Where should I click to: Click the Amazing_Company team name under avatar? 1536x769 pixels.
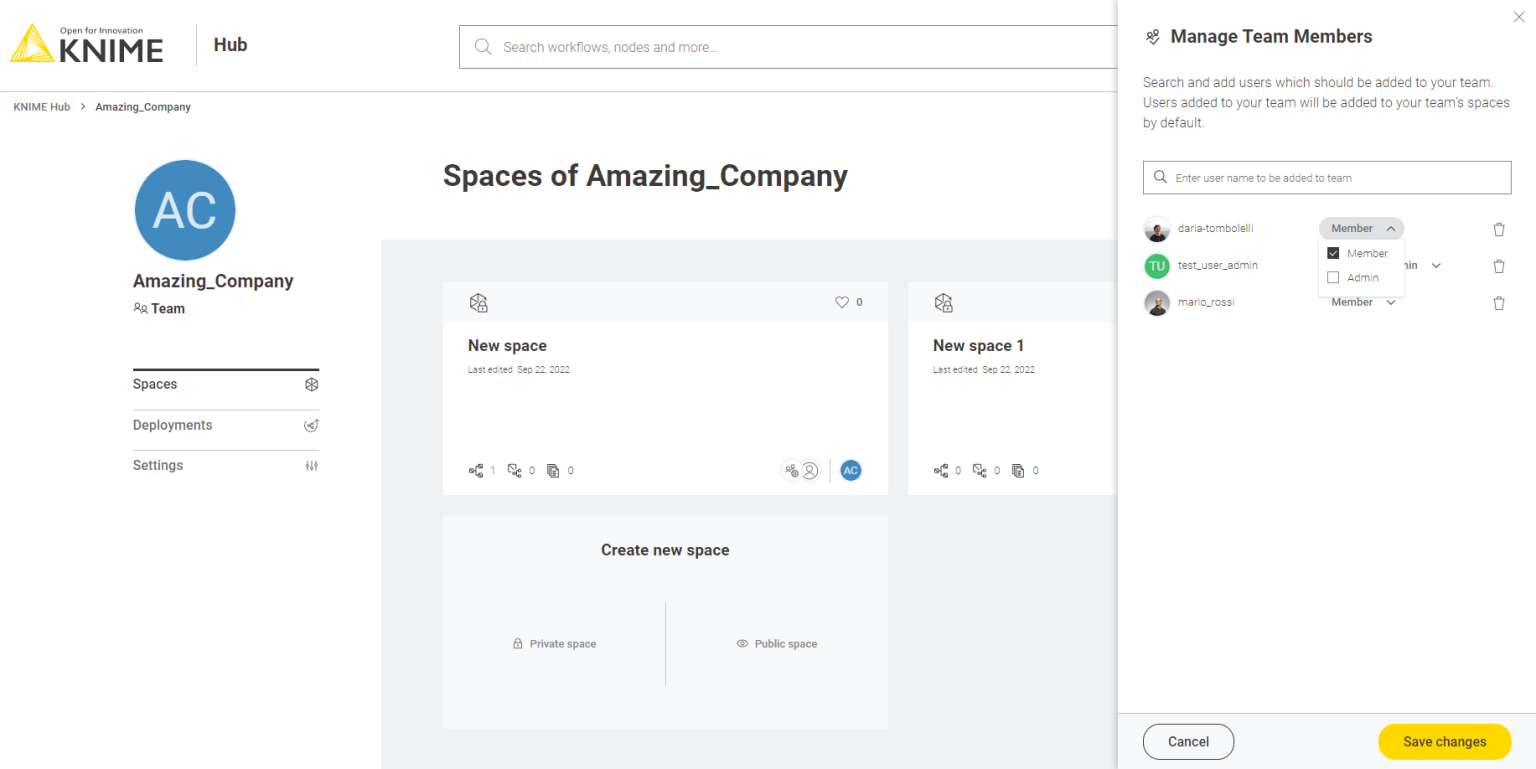[x=213, y=281]
